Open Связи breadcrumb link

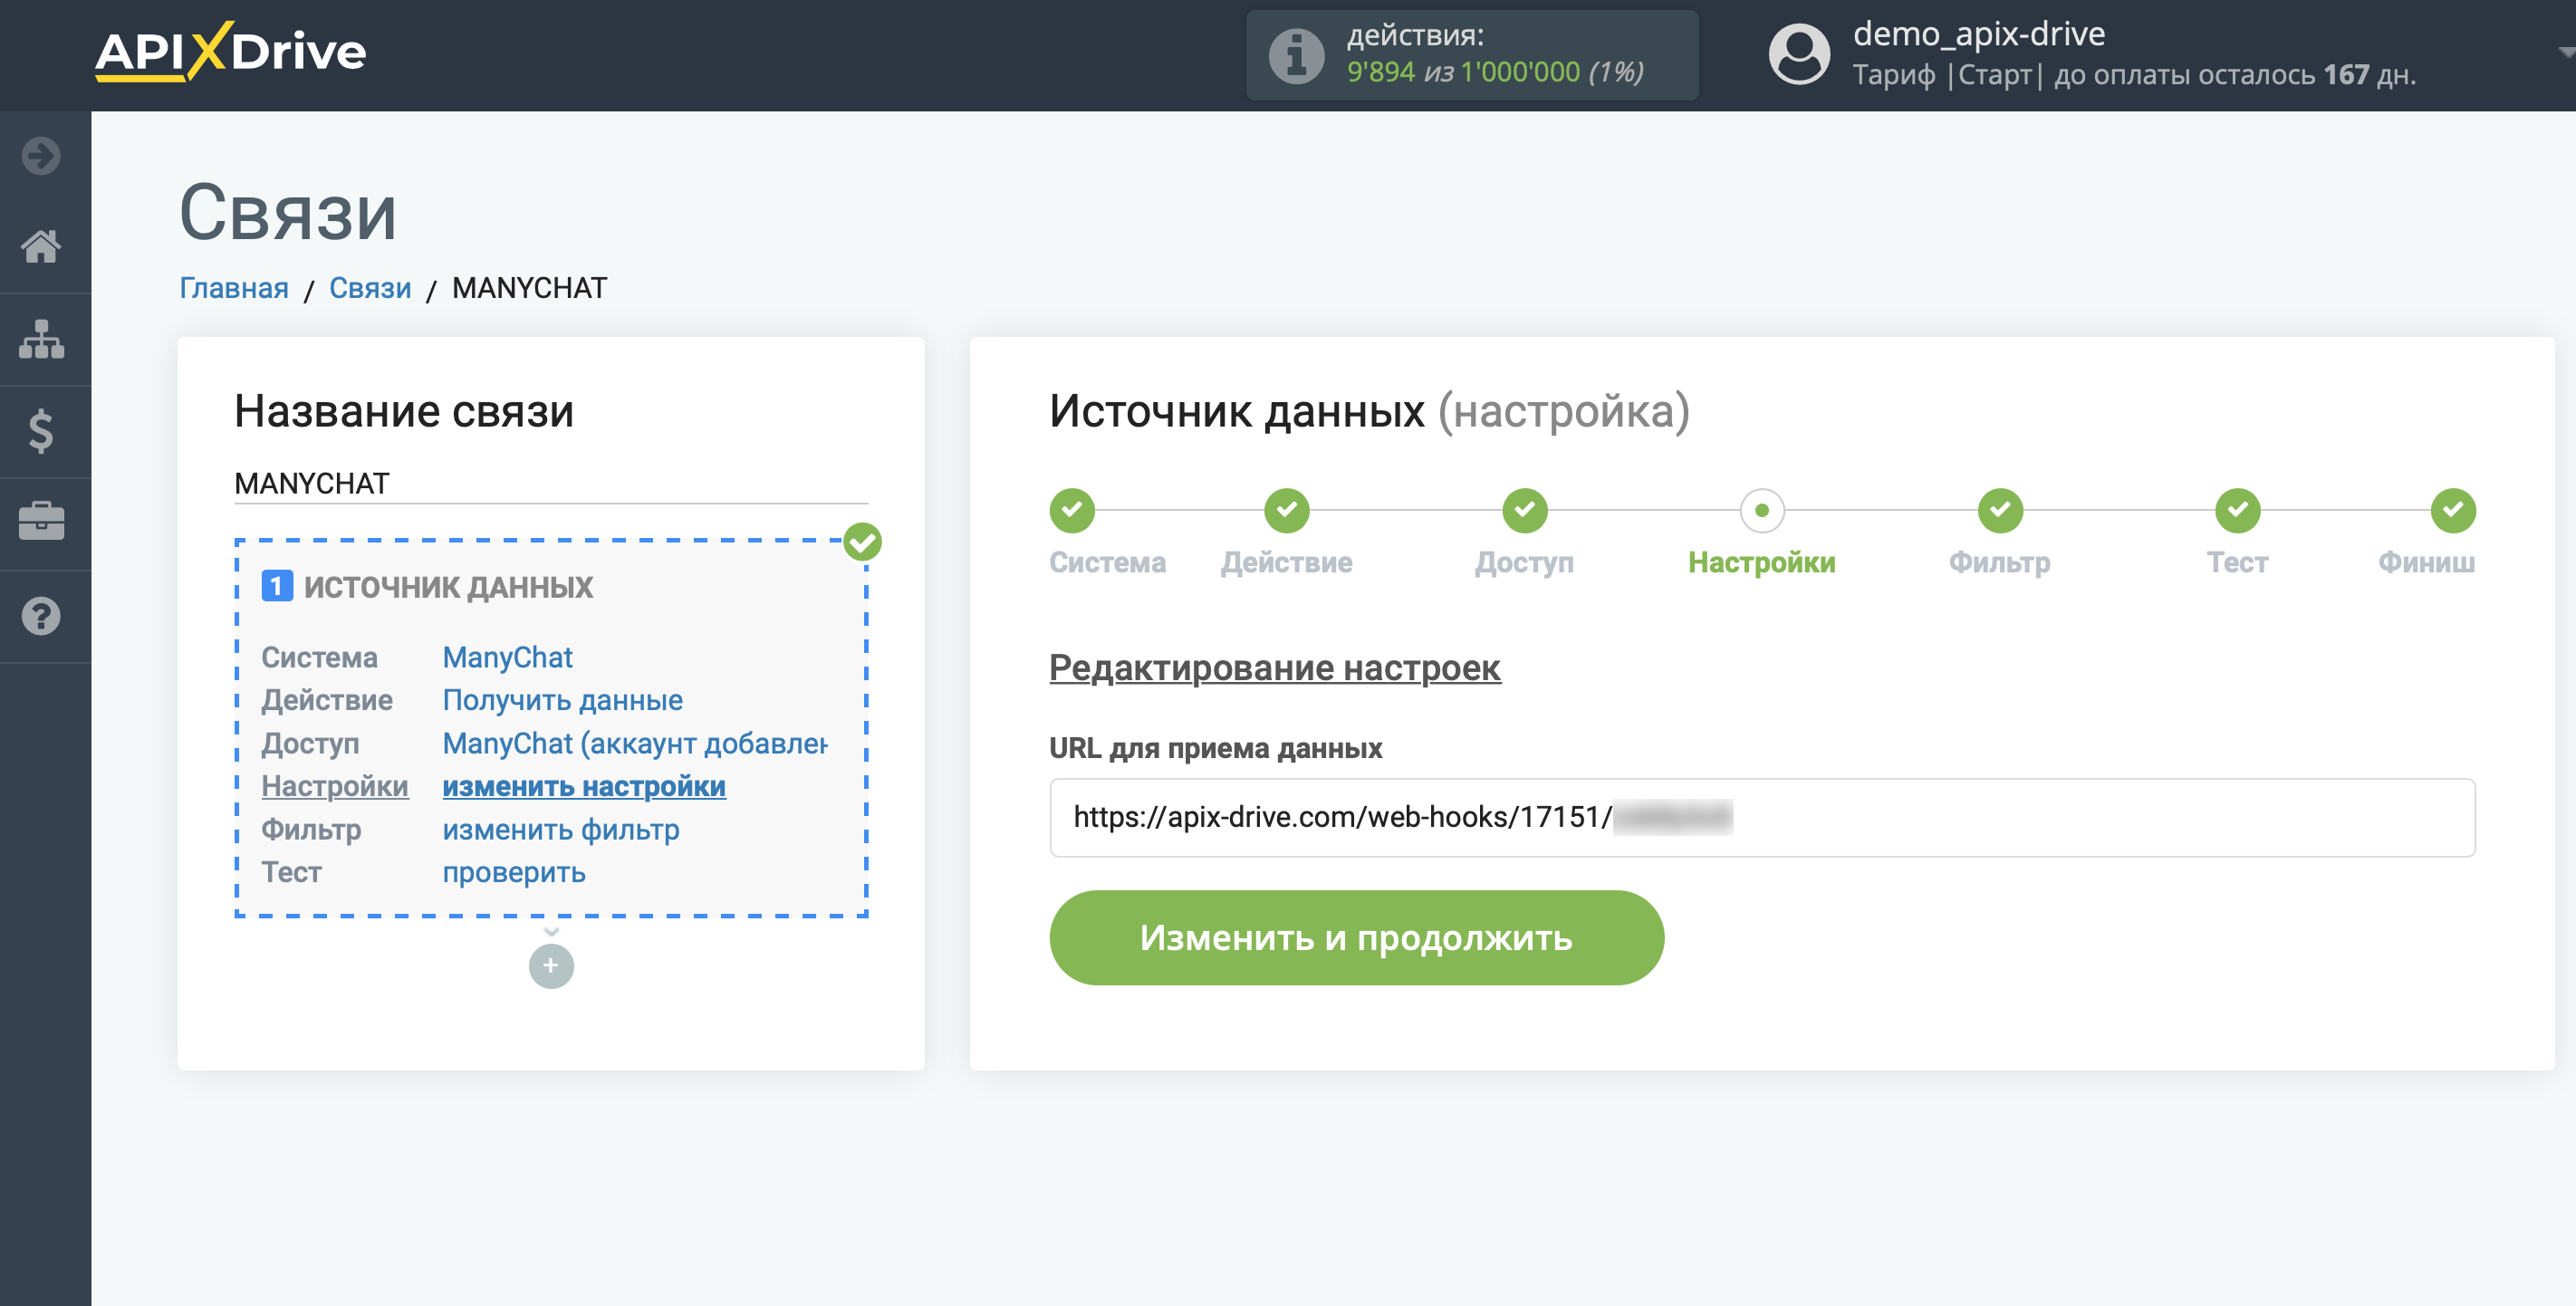tap(370, 288)
